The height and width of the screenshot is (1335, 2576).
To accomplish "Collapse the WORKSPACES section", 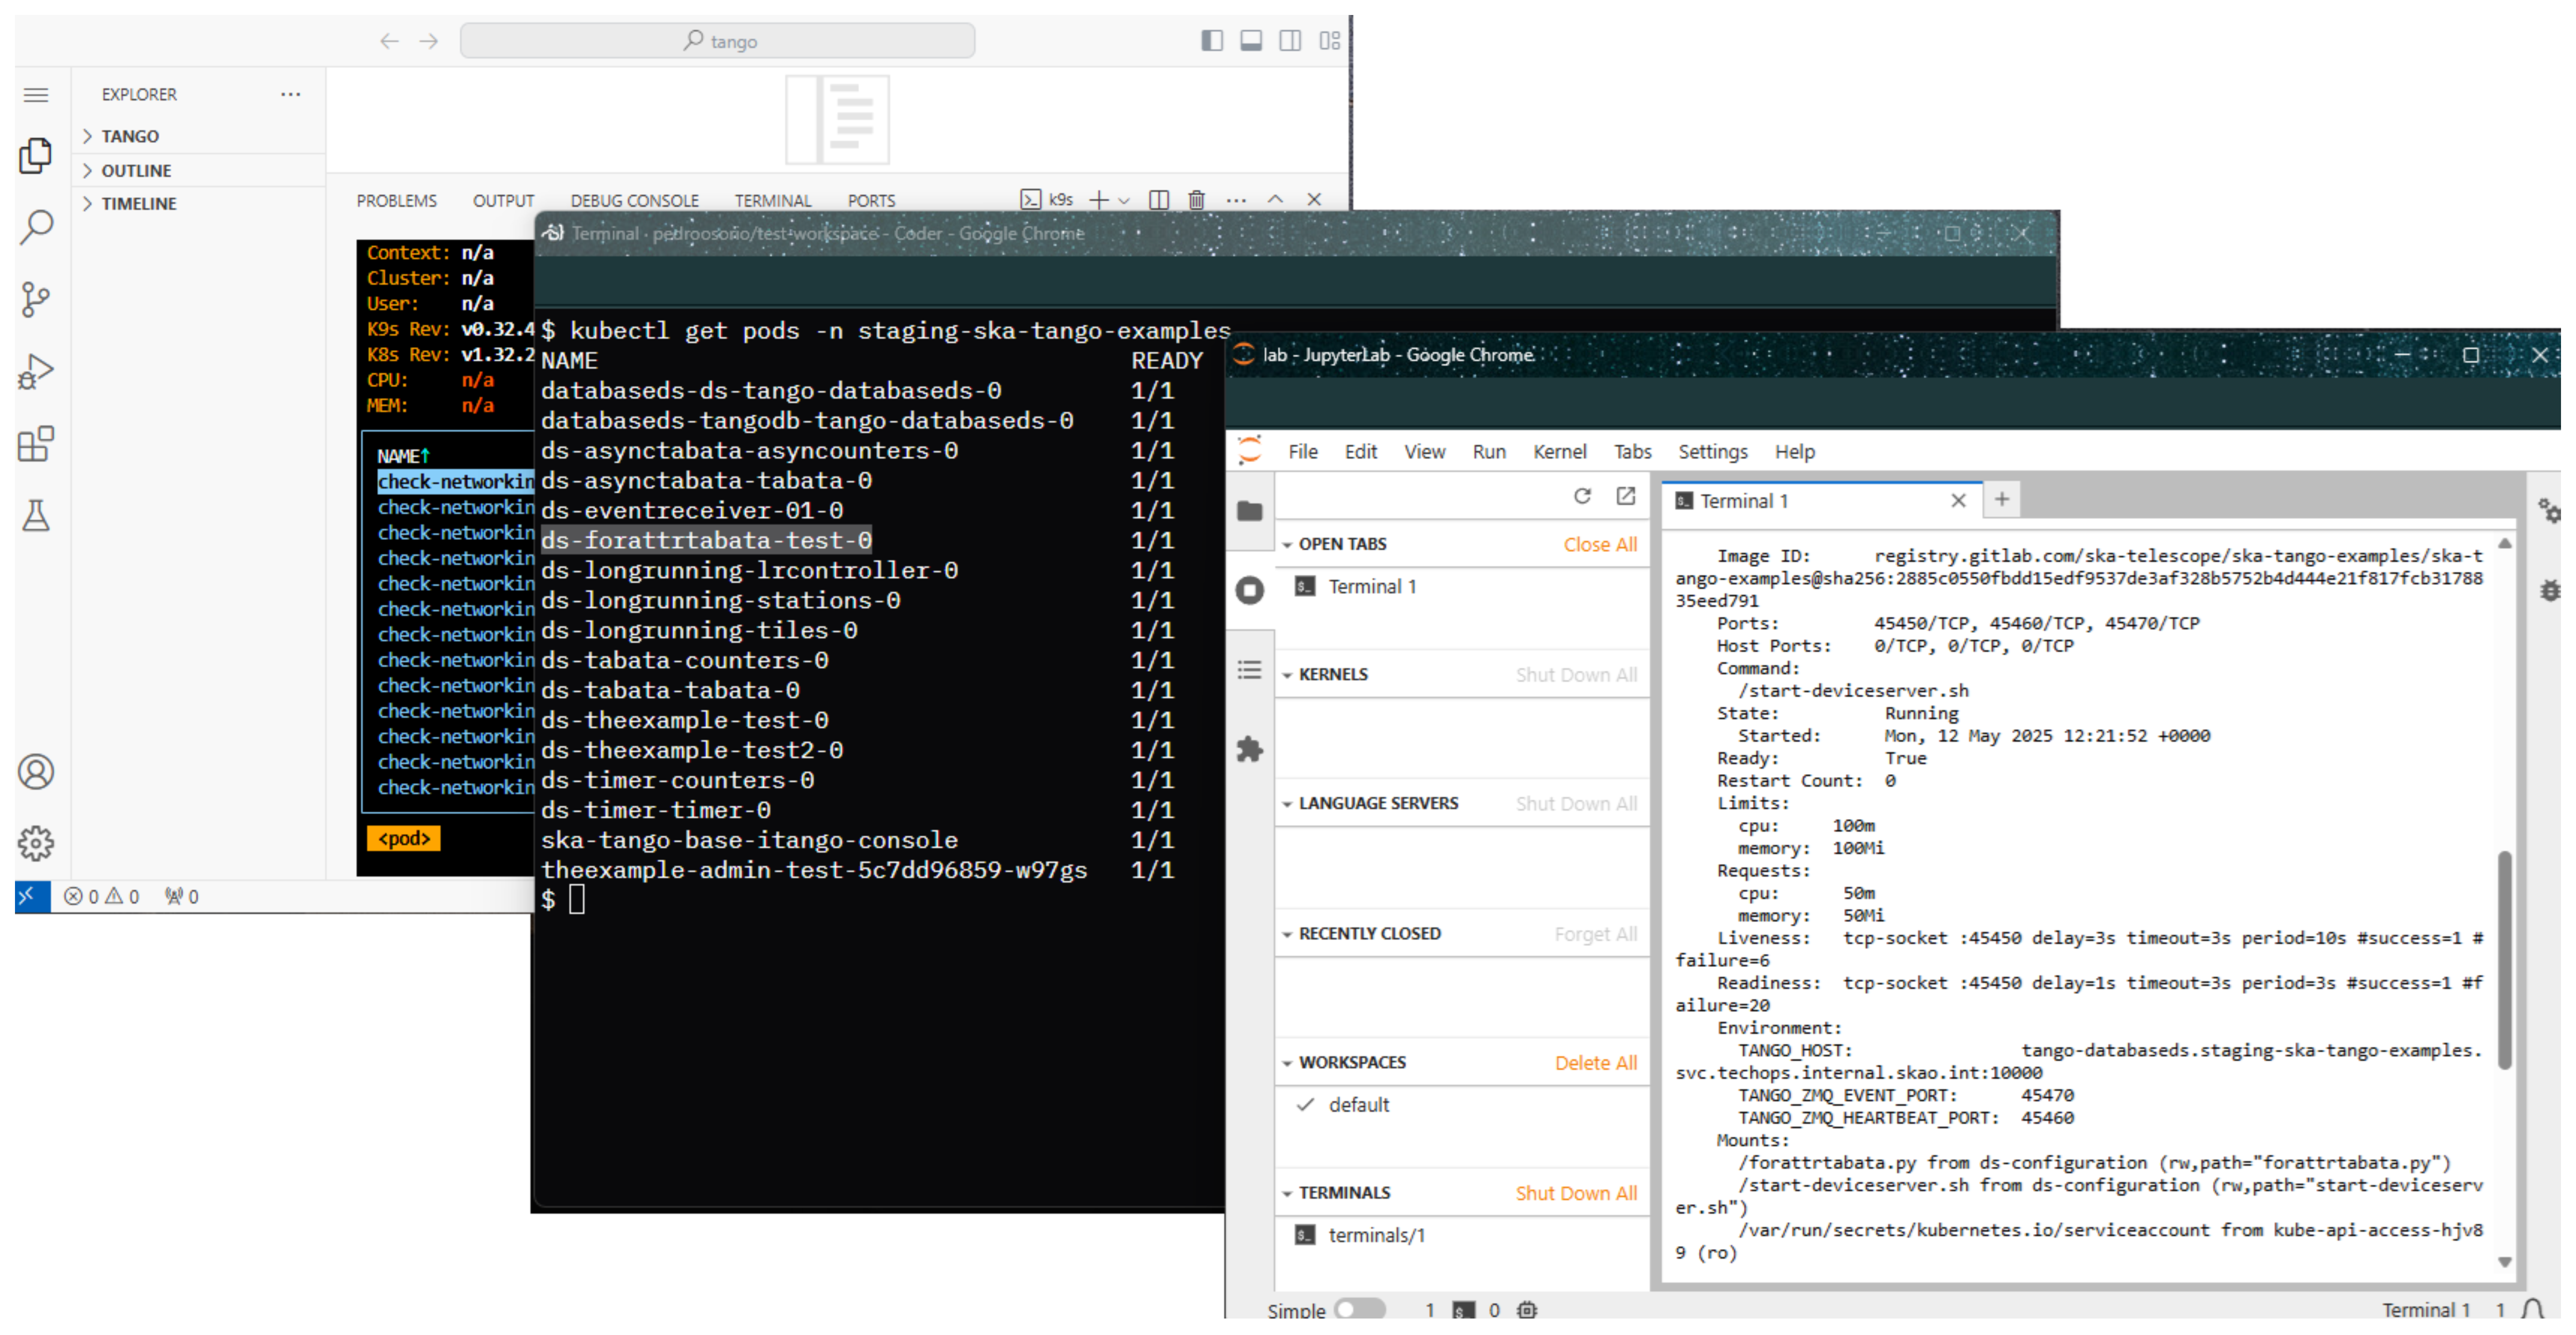I will pos(1287,1063).
